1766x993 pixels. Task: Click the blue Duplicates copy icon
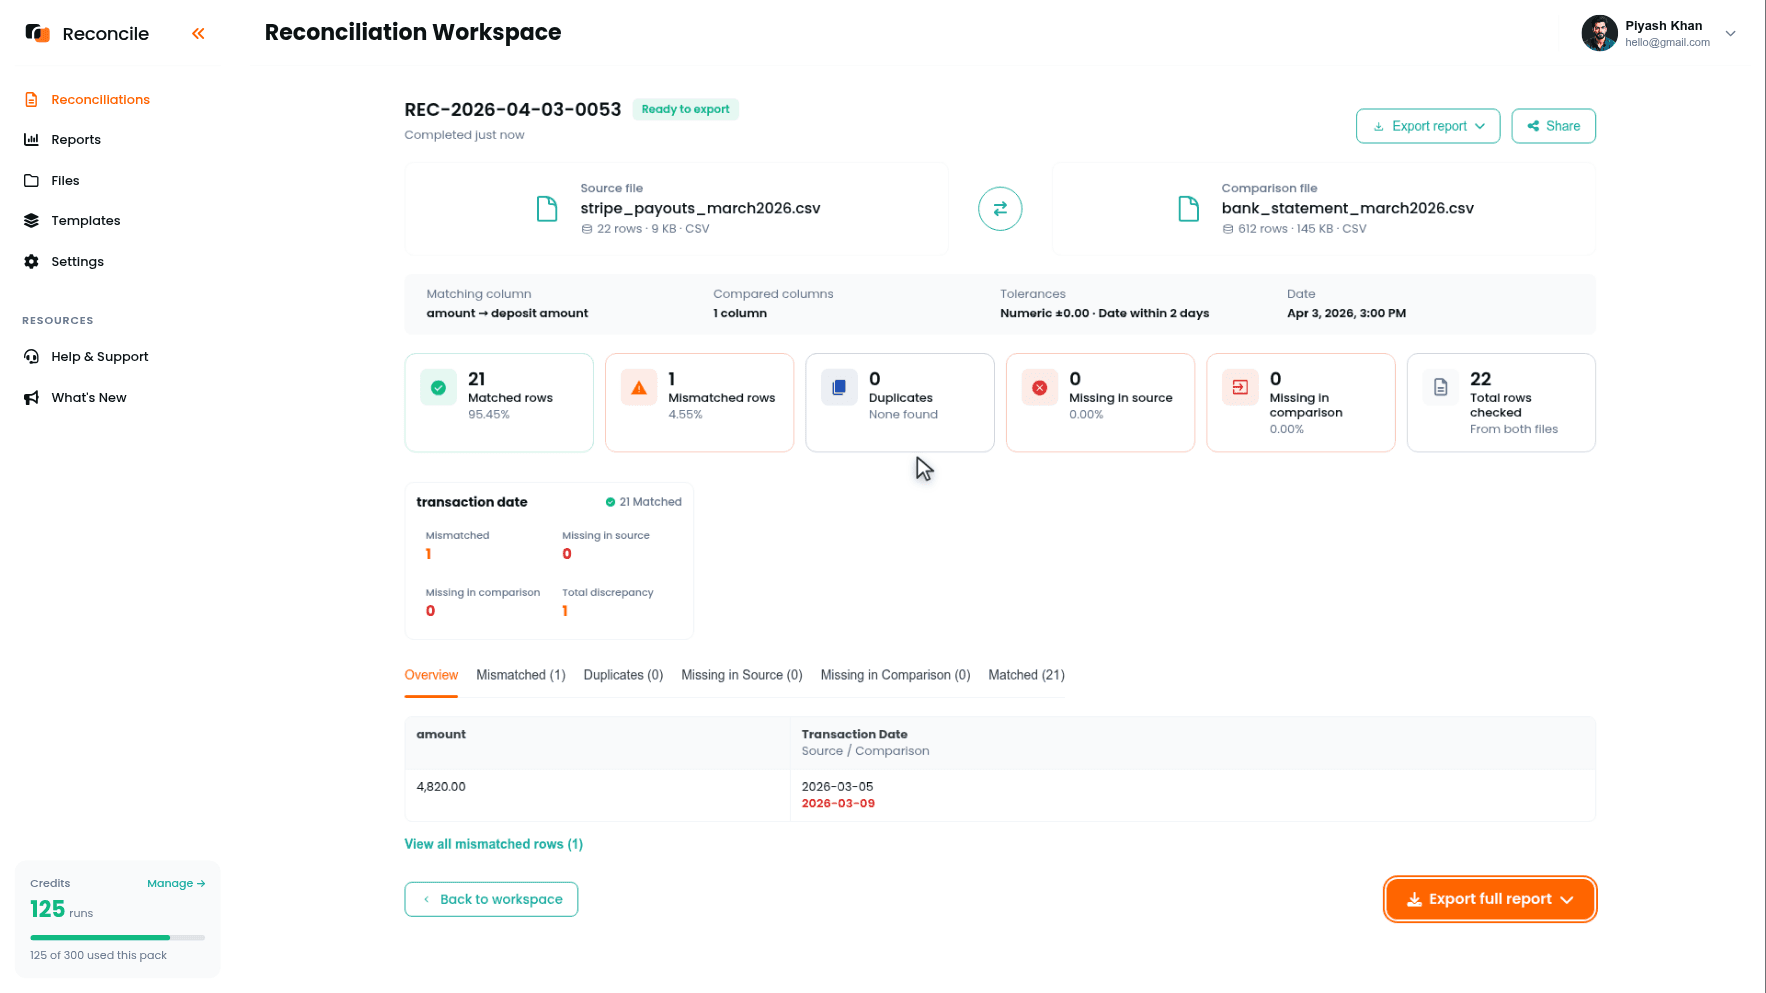coord(839,387)
